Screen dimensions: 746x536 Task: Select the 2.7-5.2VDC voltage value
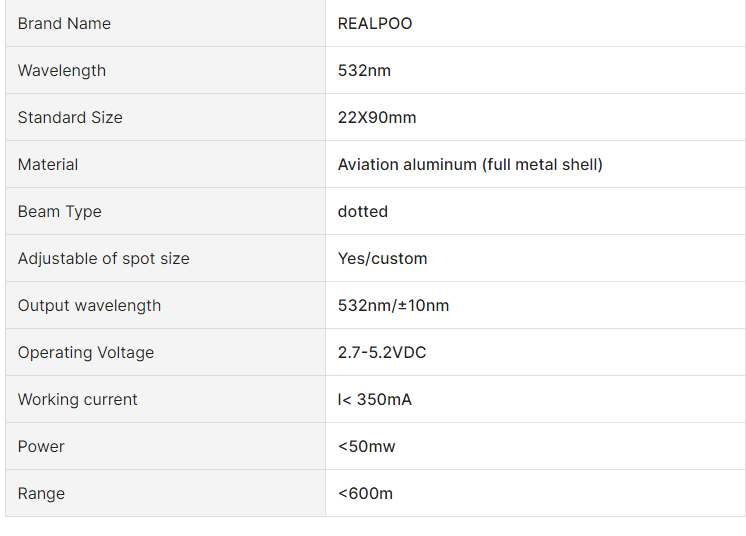(x=382, y=353)
